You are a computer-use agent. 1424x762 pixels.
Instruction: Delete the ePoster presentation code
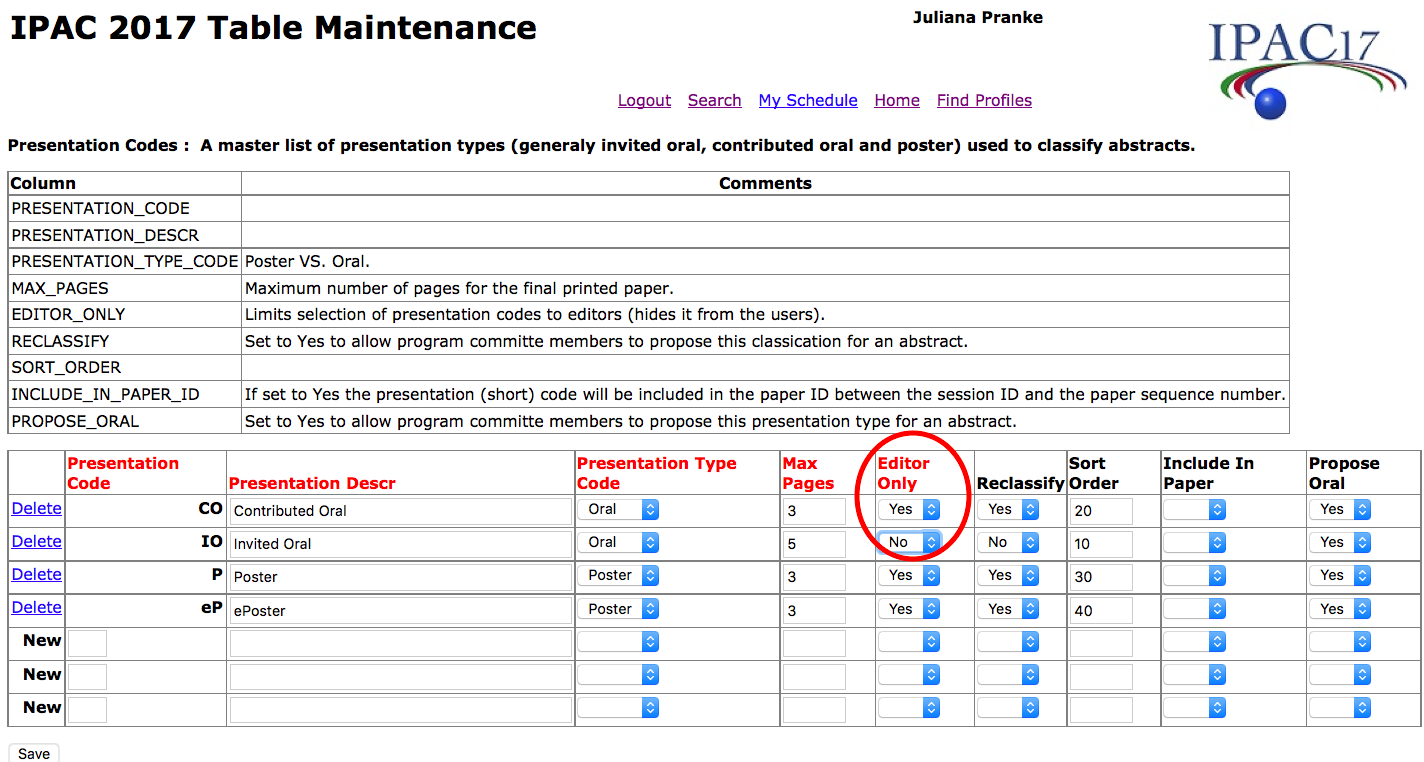(37, 607)
